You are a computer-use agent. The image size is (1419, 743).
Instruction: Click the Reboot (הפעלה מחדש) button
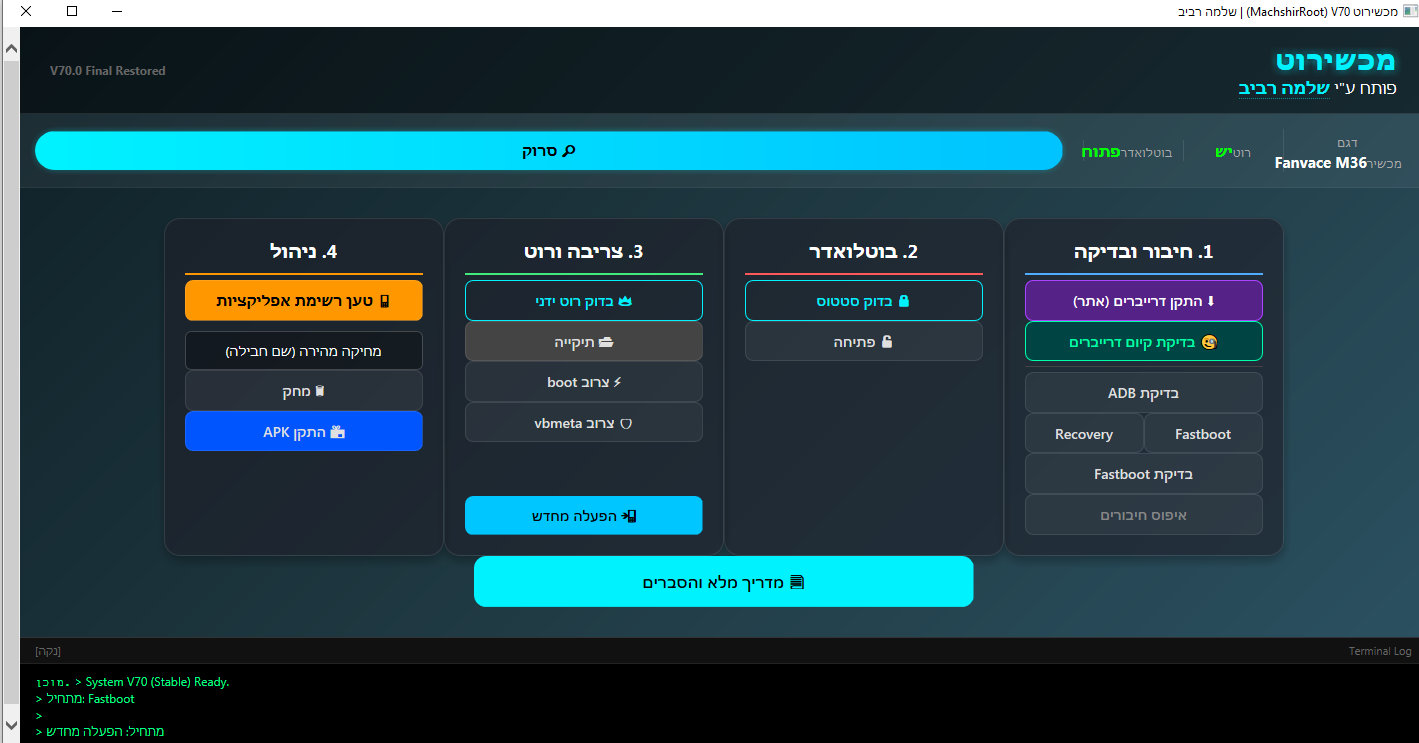pyautogui.click(x=583, y=516)
